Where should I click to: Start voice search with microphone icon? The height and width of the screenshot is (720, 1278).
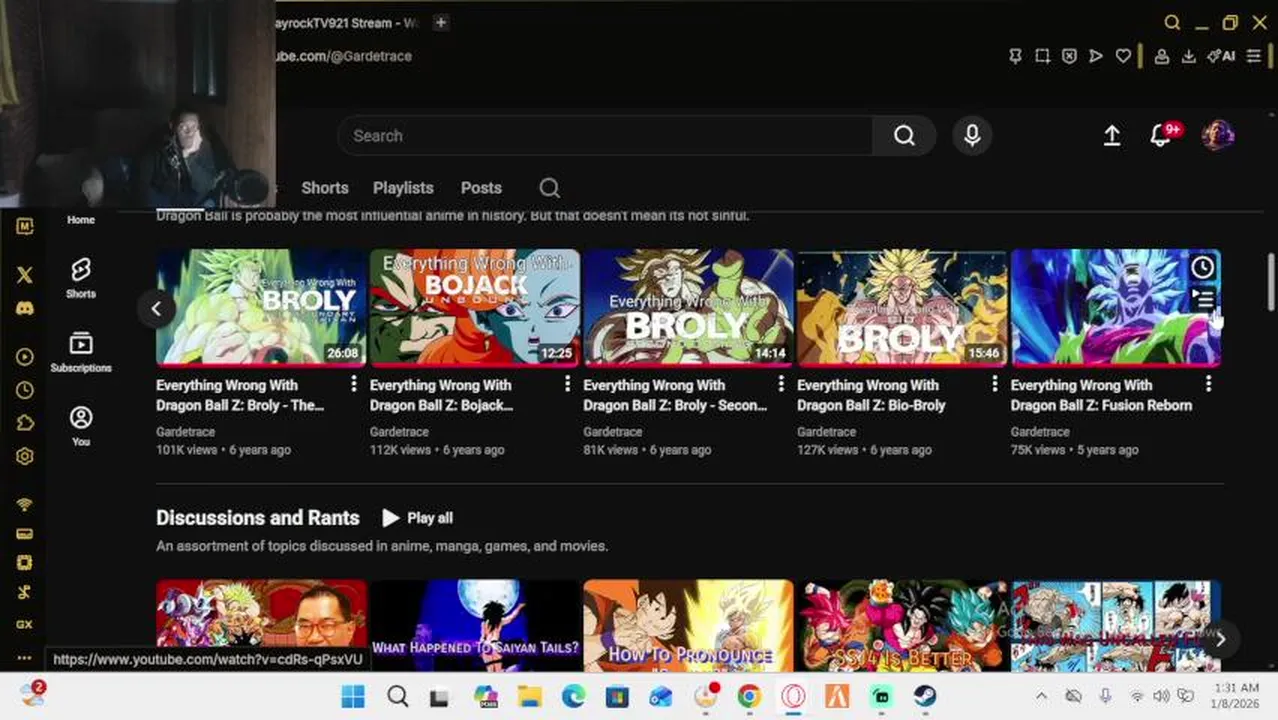972,136
